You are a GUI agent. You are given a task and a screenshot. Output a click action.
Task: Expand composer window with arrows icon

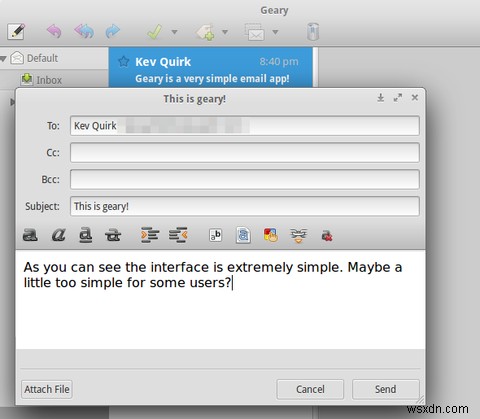[398, 98]
